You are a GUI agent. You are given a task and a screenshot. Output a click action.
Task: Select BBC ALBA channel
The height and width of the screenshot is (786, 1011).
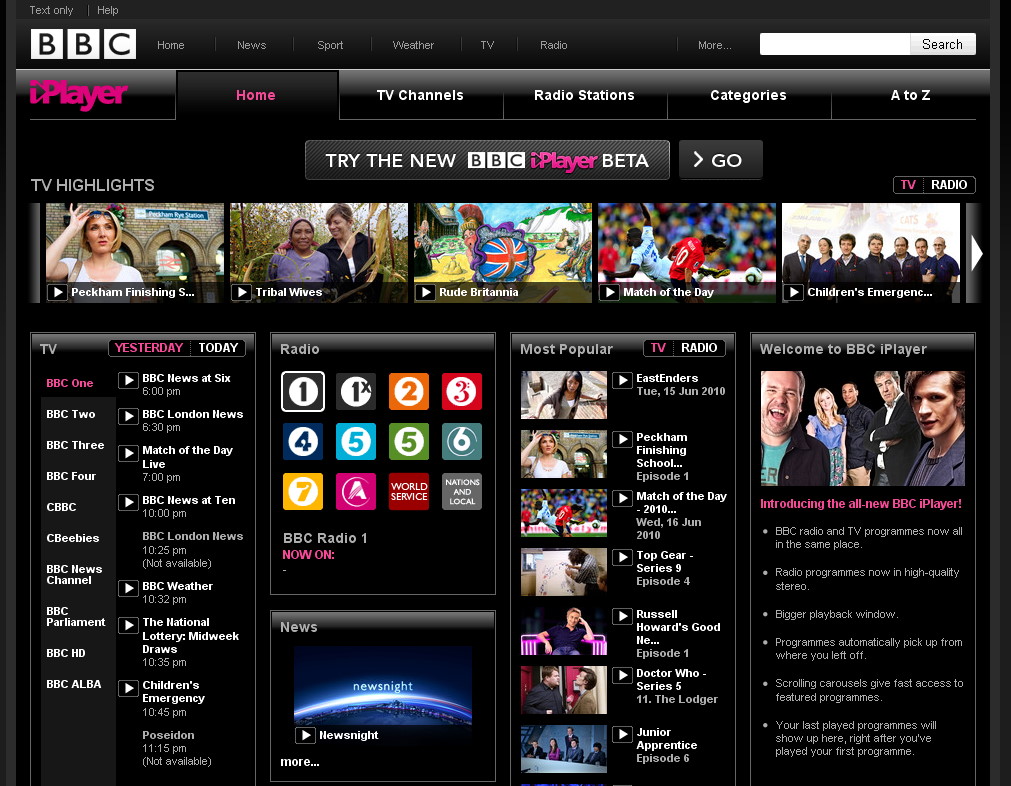tap(74, 684)
